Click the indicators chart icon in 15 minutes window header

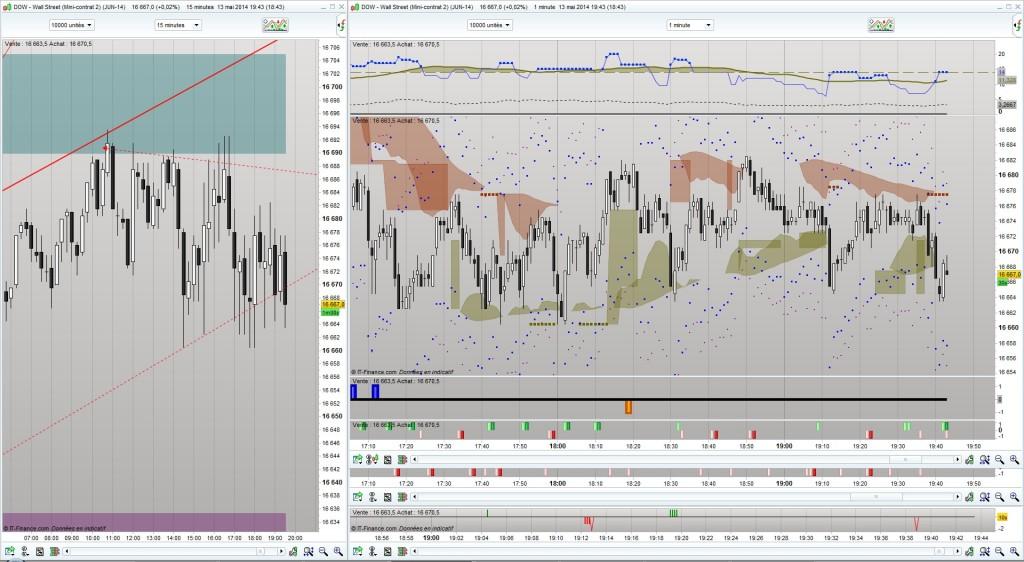(x=276, y=25)
